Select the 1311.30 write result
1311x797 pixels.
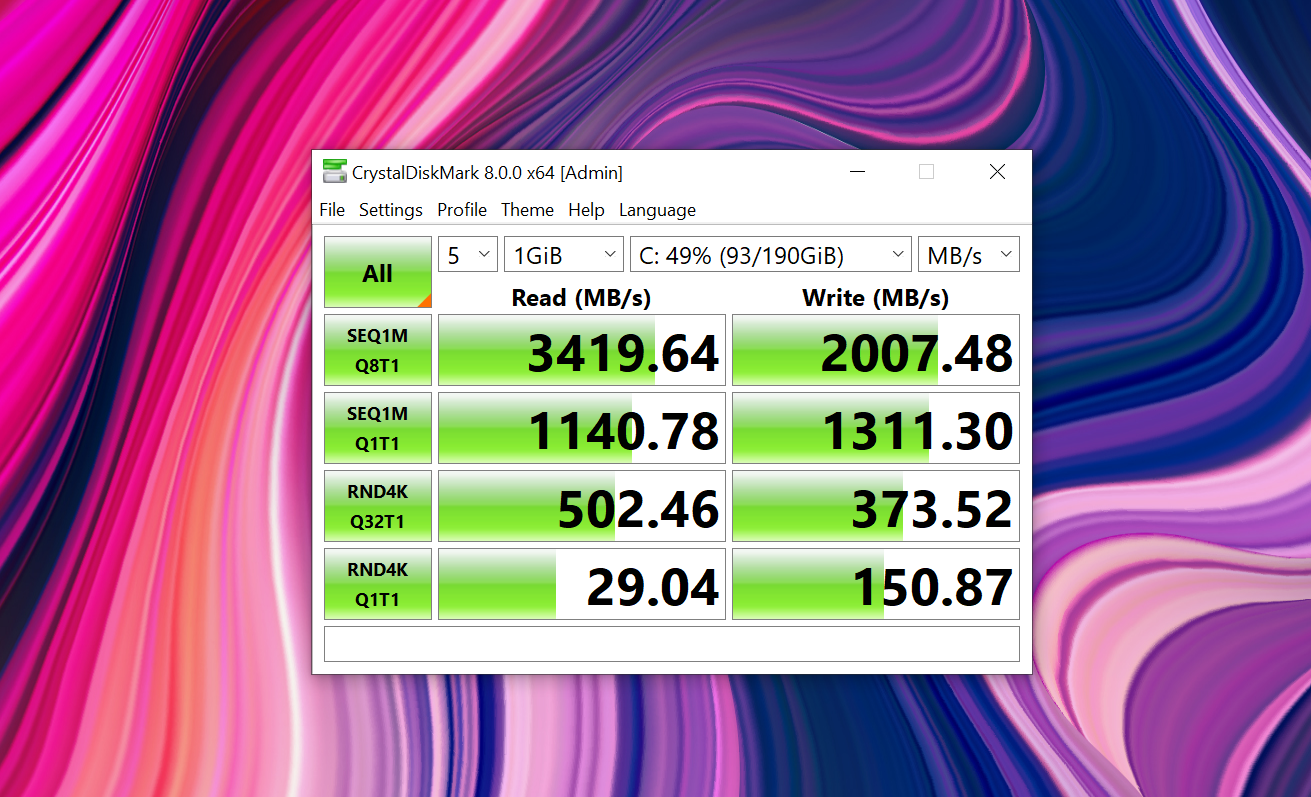pyautogui.click(x=876, y=428)
